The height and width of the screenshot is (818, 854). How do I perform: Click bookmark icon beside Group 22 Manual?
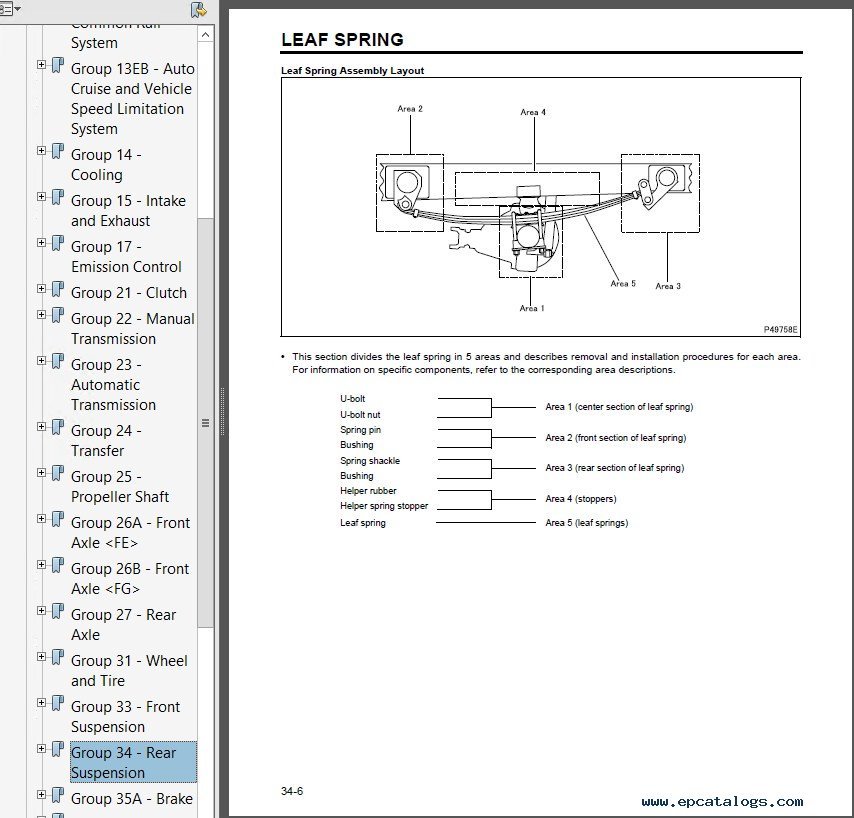click(58, 316)
